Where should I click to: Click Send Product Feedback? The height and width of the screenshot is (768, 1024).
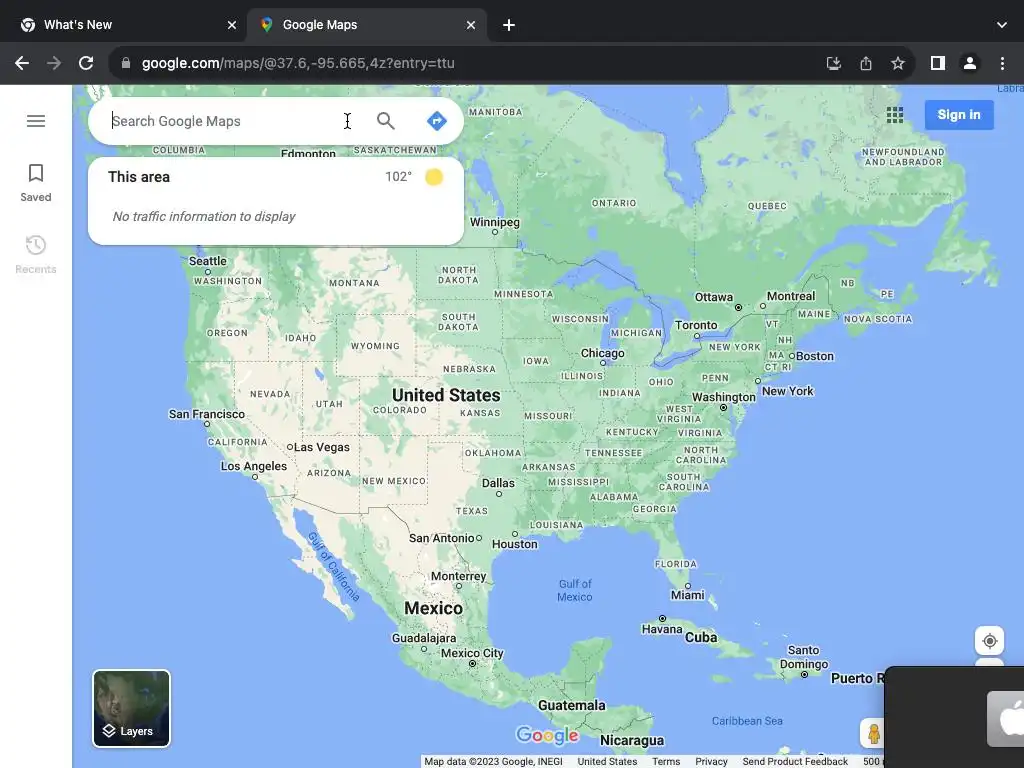[795, 761]
